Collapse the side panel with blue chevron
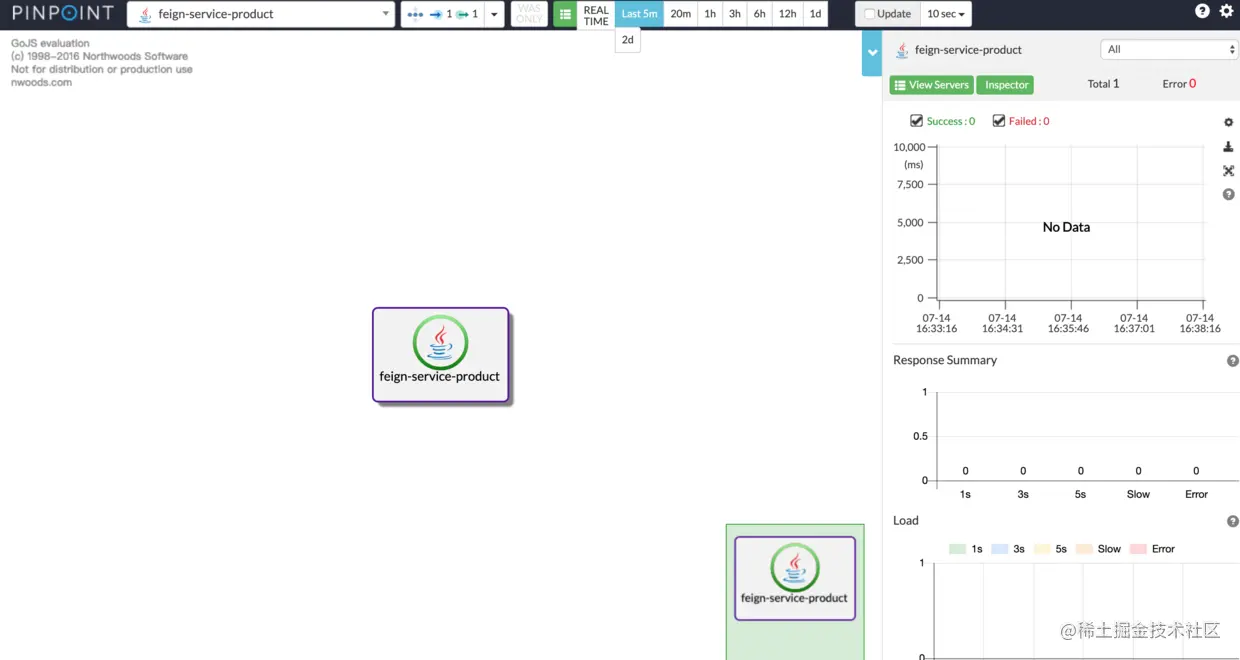Image resolution: width=1240 pixels, height=660 pixels. (872, 53)
